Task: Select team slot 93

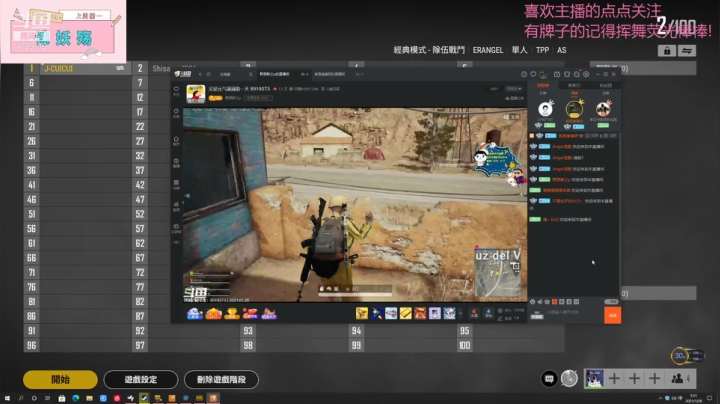Action: tap(294, 331)
